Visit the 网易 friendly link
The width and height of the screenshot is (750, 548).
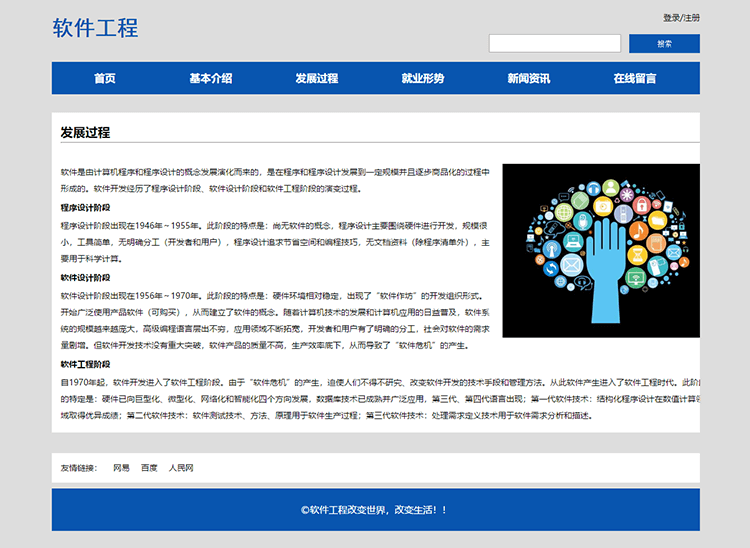pos(121,468)
